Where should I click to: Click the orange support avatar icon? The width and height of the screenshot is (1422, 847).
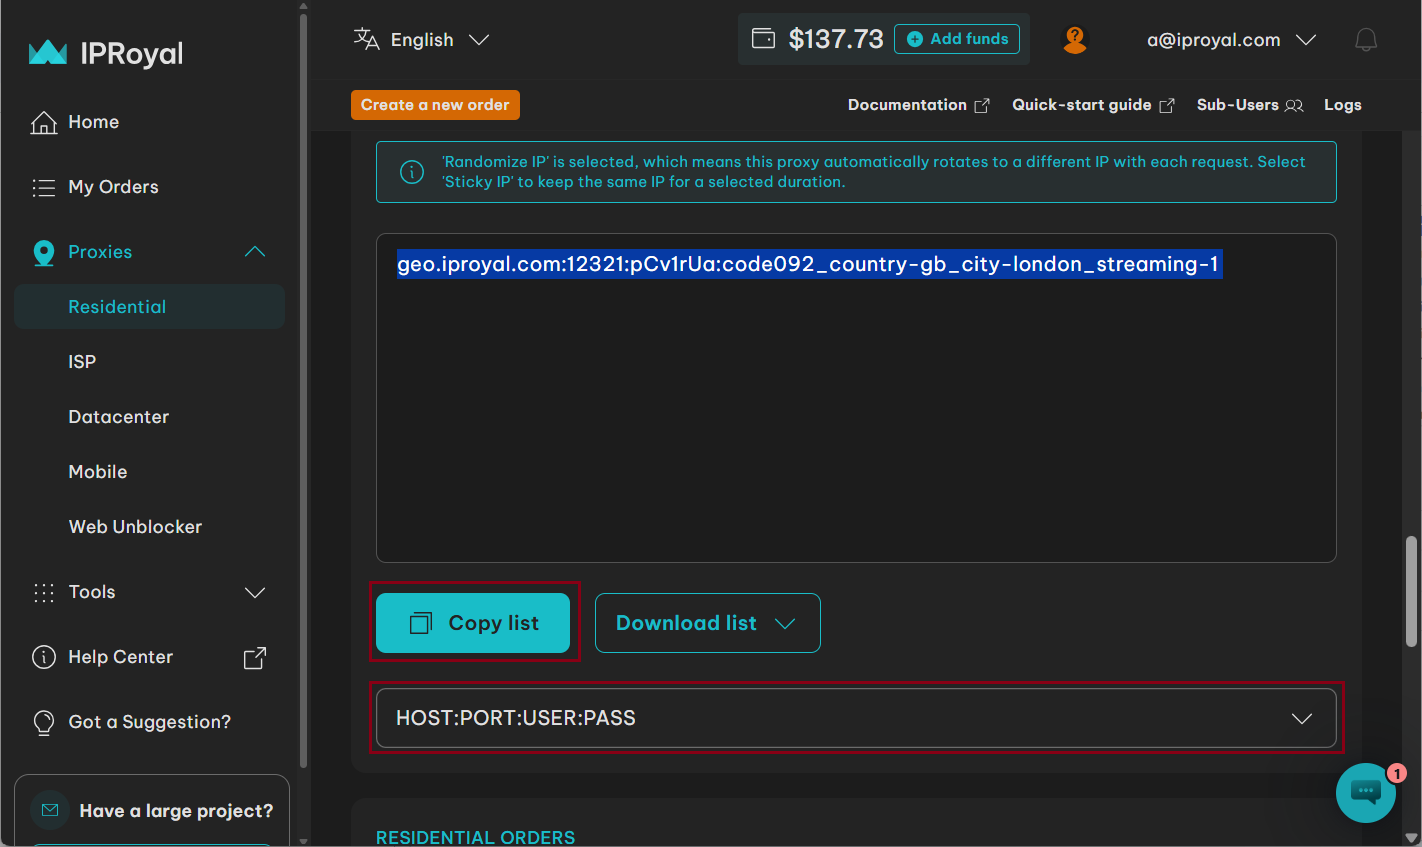(1074, 40)
